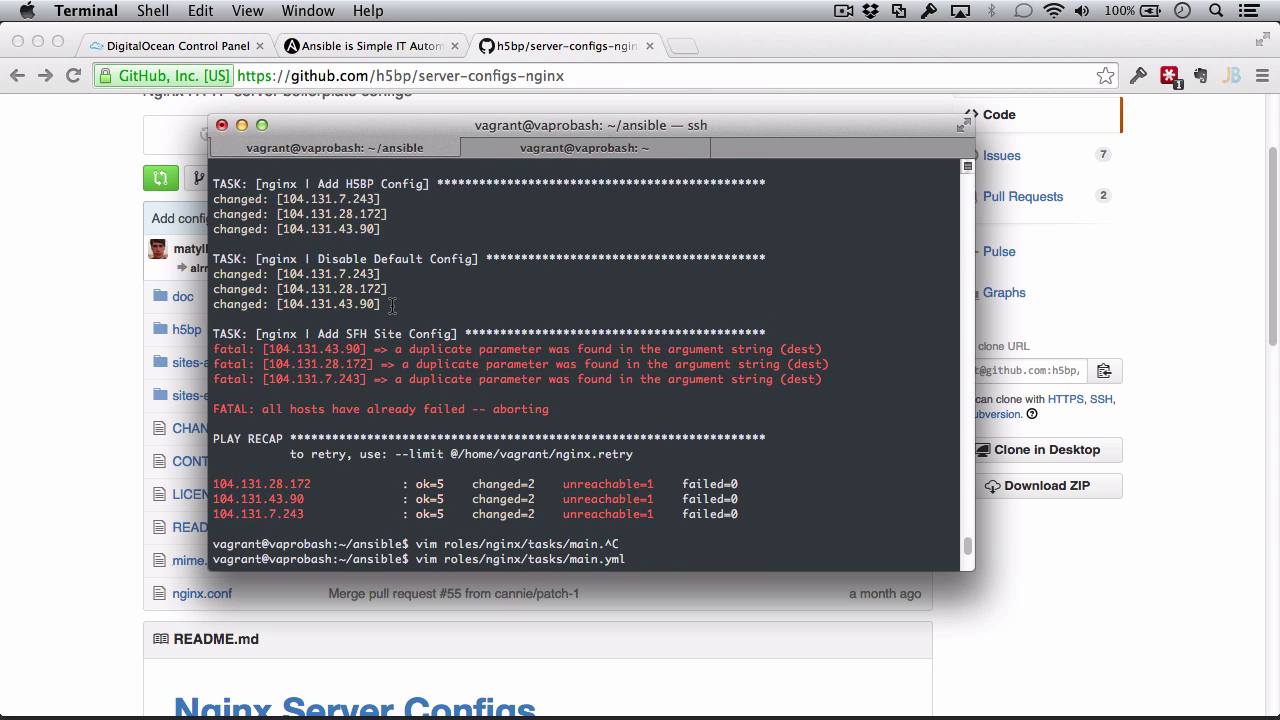The image size is (1280, 720).
Task: Go back in browser history
Action: [17, 76]
